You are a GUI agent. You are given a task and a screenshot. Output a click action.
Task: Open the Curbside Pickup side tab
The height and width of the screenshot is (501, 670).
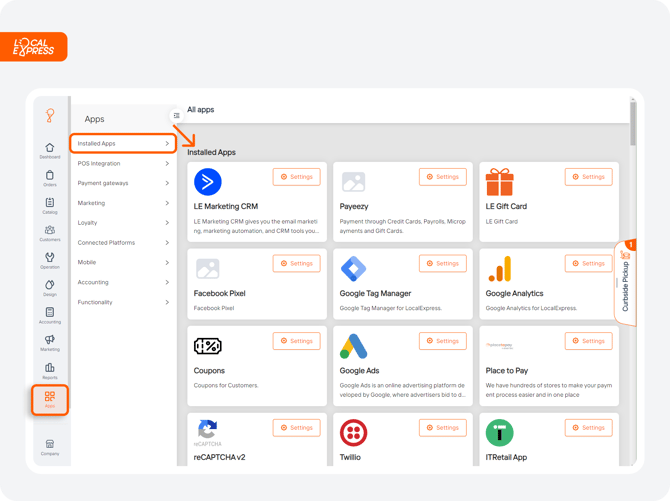pyautogui.click(x=625, y=283)
